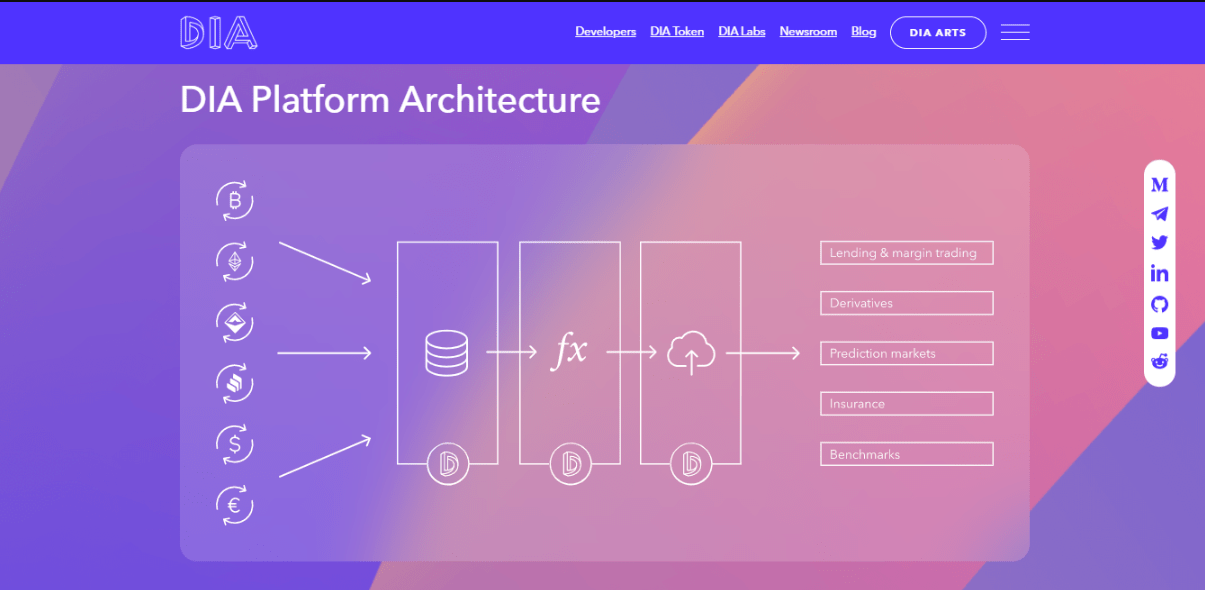Screen dimensions: 1205x590
Task: Visit DIA on LinkedIn via the icon
Action: [1159, 273]
